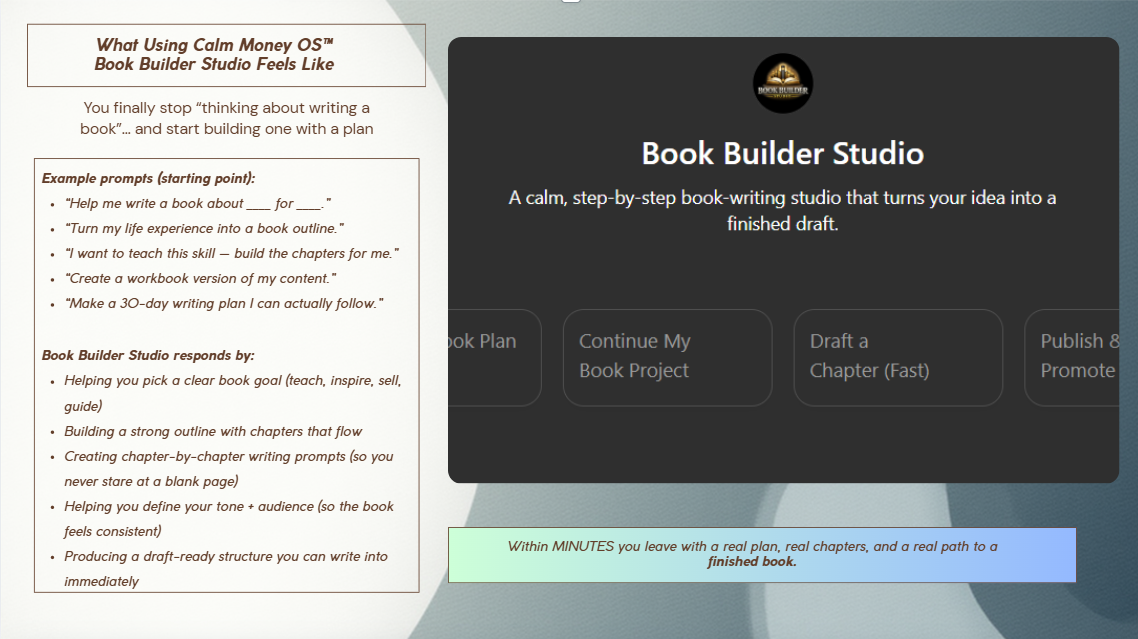Select the 'Building a strong outline' bullet
This screenshot has height=639, width=1138.
click(x=213, y=431)
